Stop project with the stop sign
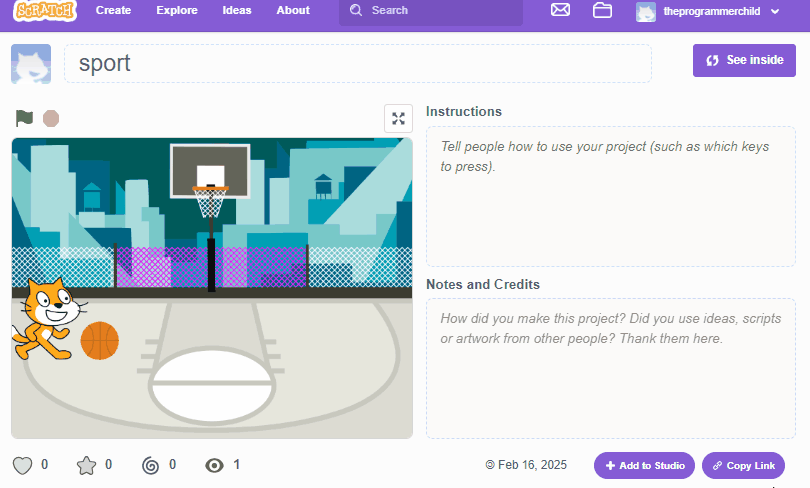The width and height of the screenshot is (810, 488). click(51, 118)
